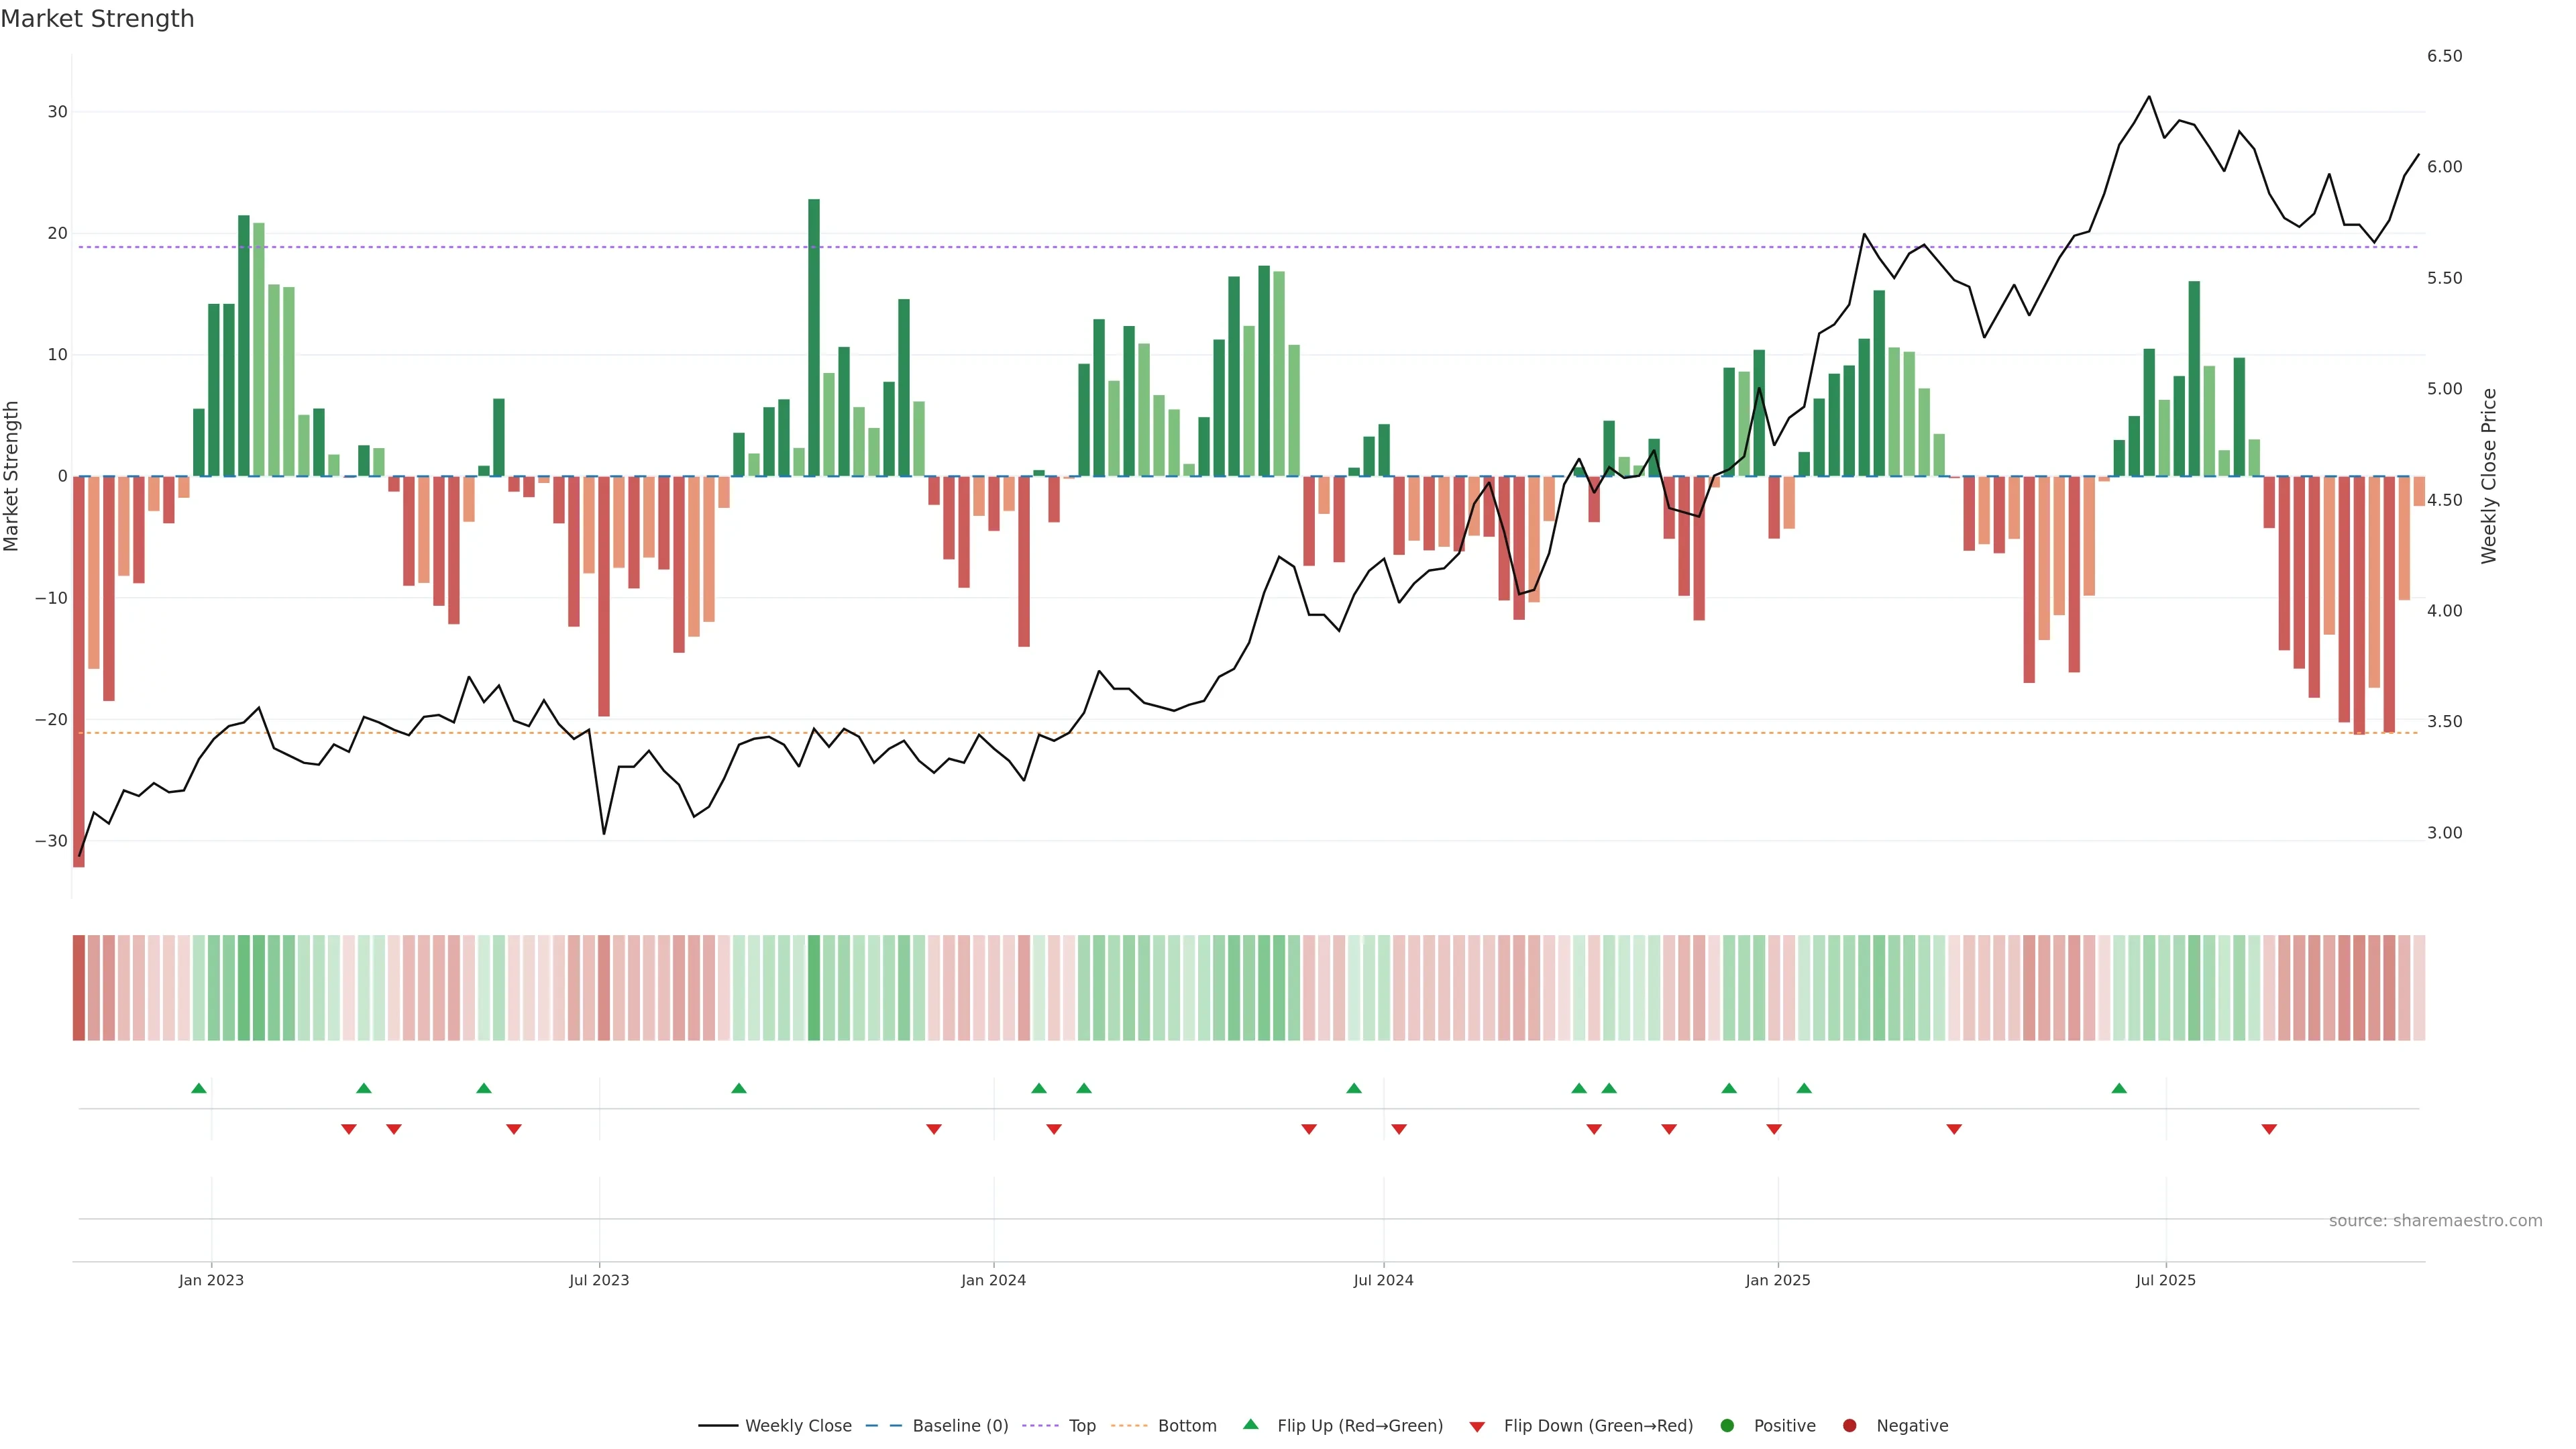Click the last red flip-down marker after Jul 2025
Image resolution: width=2576 pixels, height=1449 pixels.
(2269, 1129)
